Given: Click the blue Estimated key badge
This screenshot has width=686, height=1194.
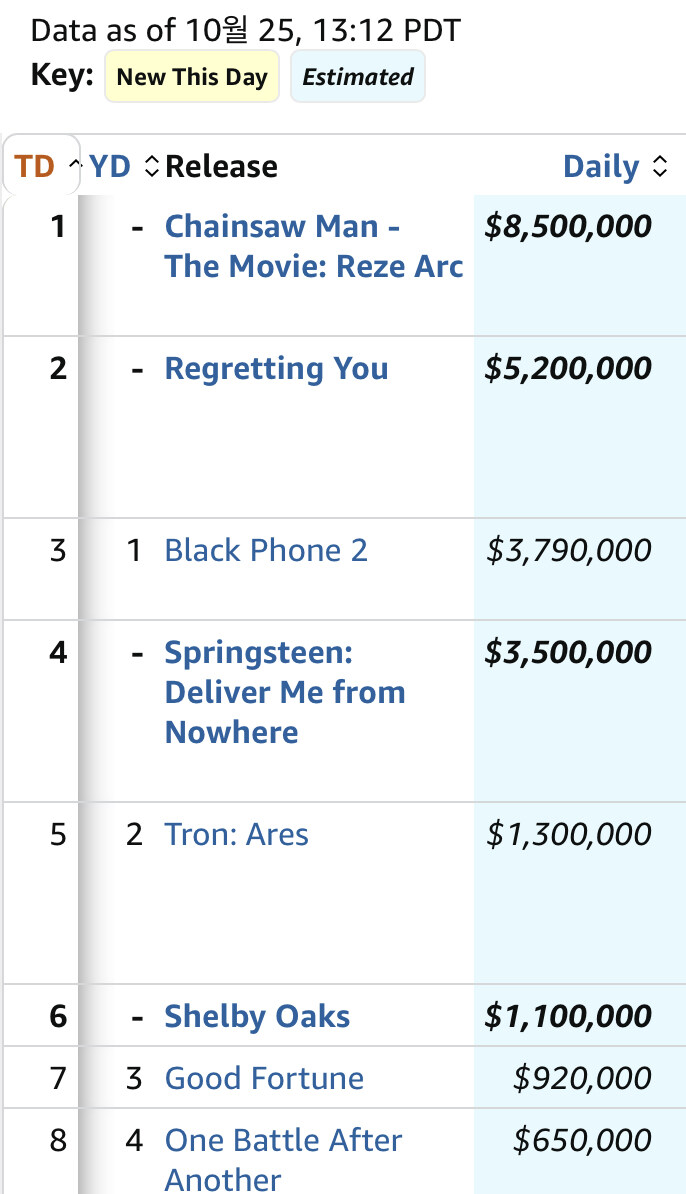Looking at the screenshot, I should [x=357, y=77].
